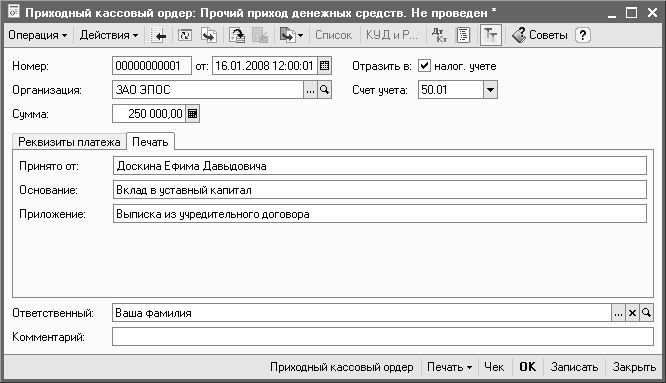Click the ellipsis select button for Организация
The width and height of the screenshot is (666, 383).
pyautogui.click(x=310, y=90)
